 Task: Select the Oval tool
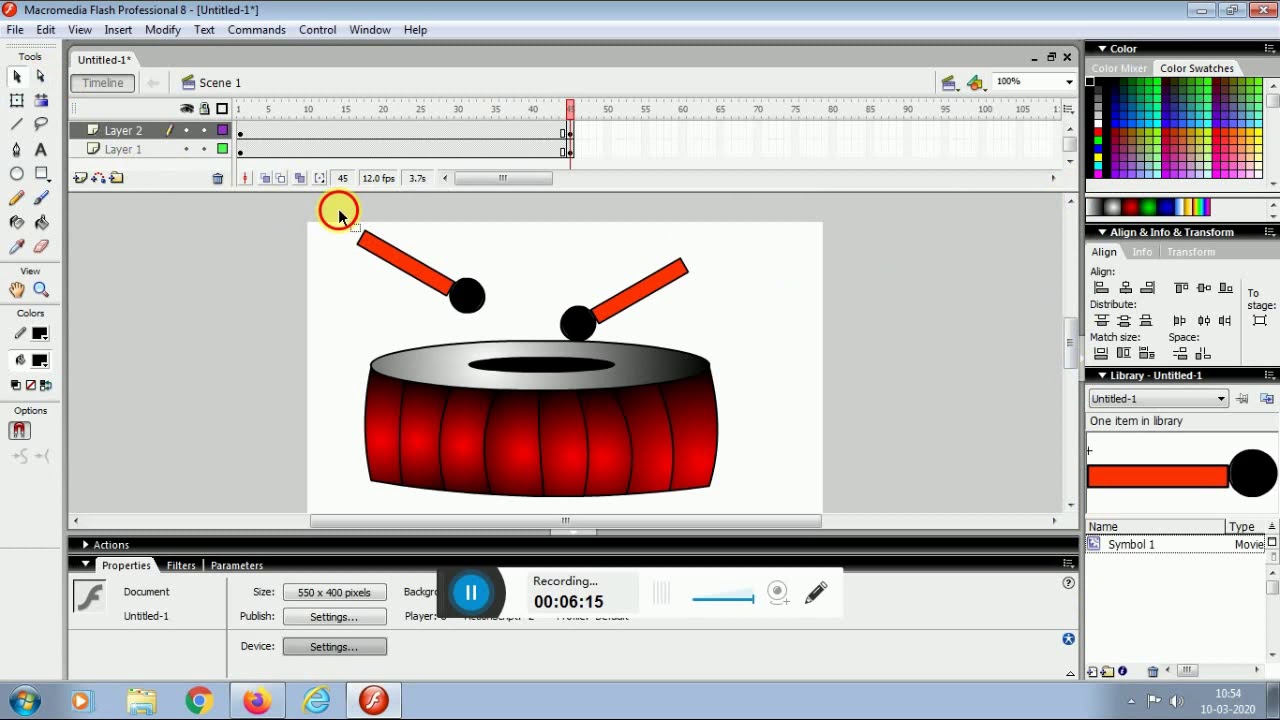[17, 174]
